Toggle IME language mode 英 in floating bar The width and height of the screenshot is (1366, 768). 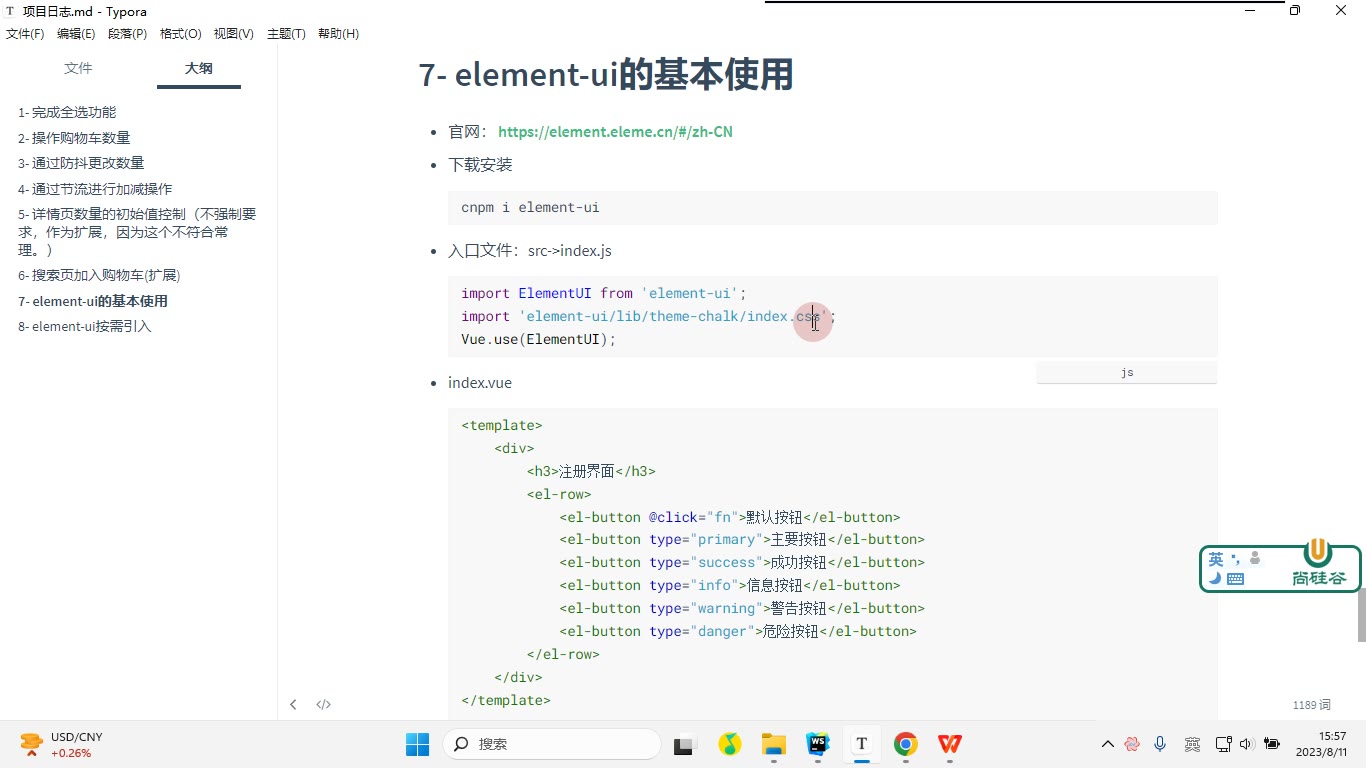1216,559
